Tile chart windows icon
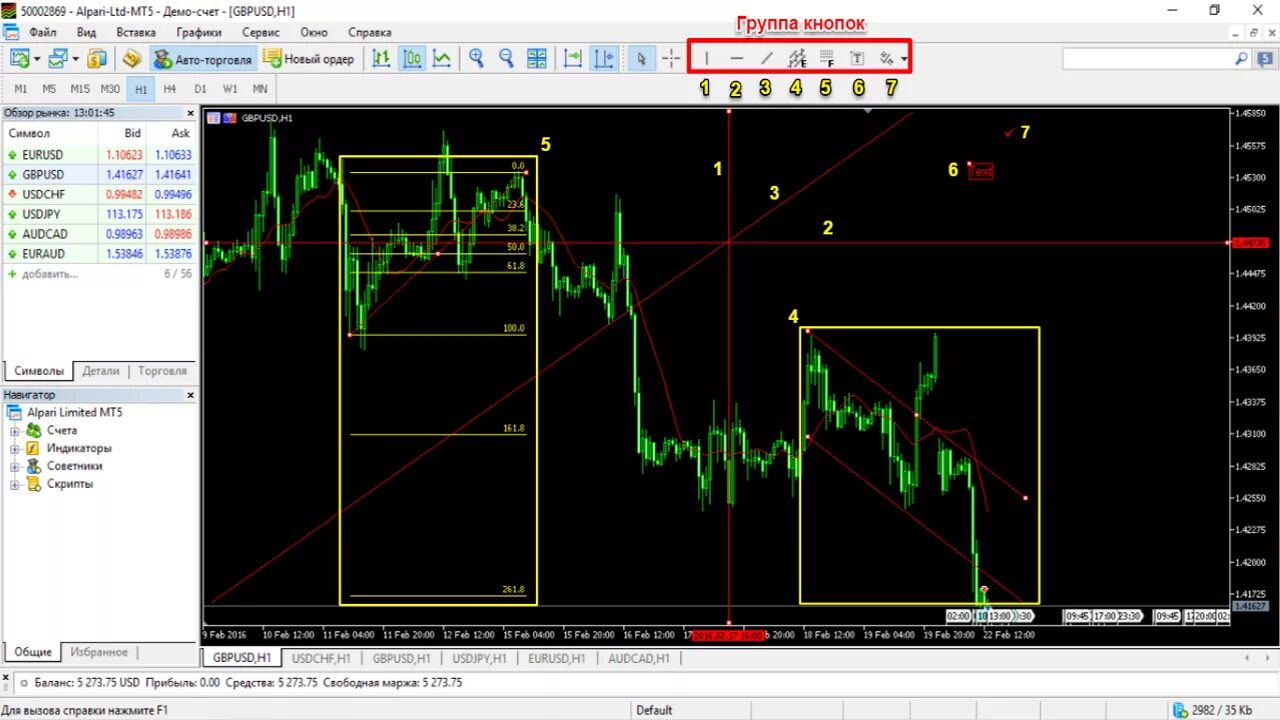 537,59
